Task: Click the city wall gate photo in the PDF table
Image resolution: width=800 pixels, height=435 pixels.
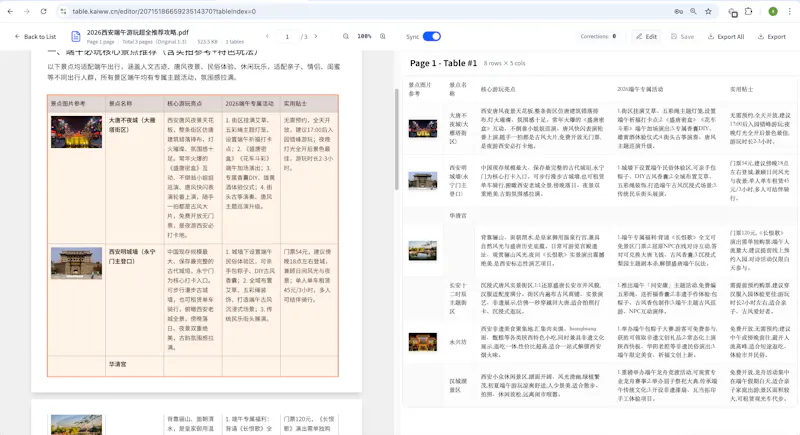Action: pyautogui.click(x=77, y=264)
